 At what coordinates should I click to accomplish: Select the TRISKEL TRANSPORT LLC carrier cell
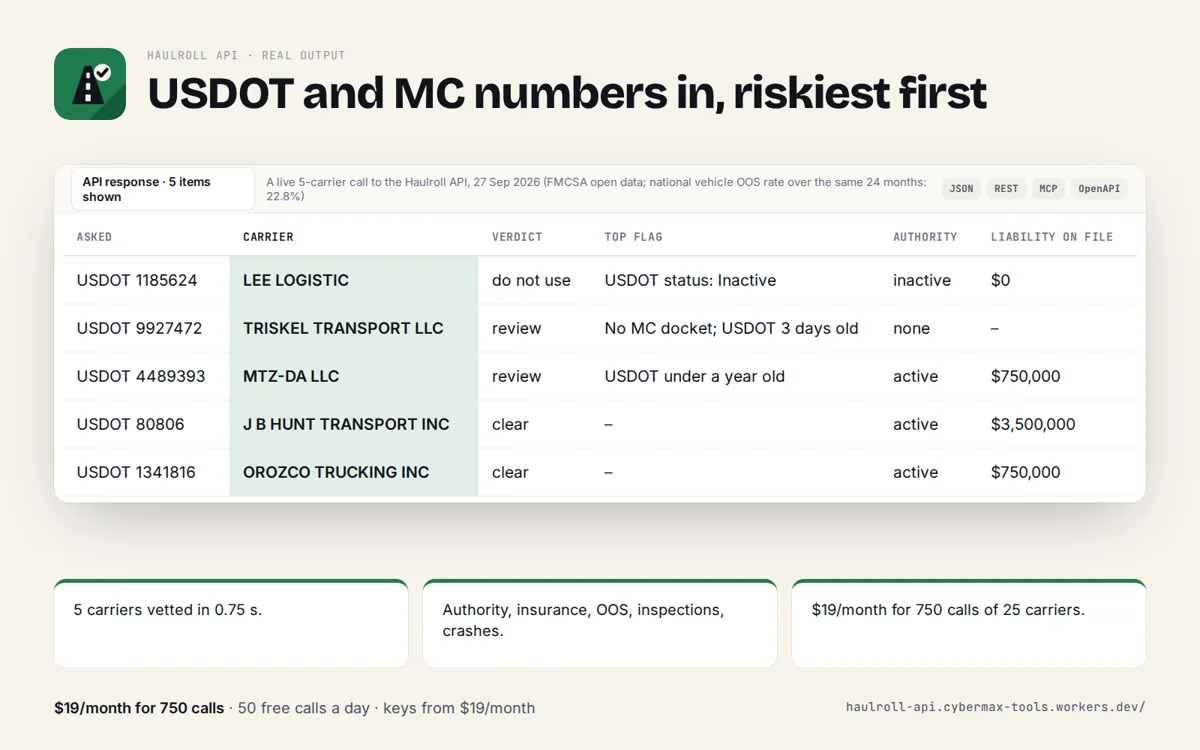pyautogui.click(x=354, y=328)
